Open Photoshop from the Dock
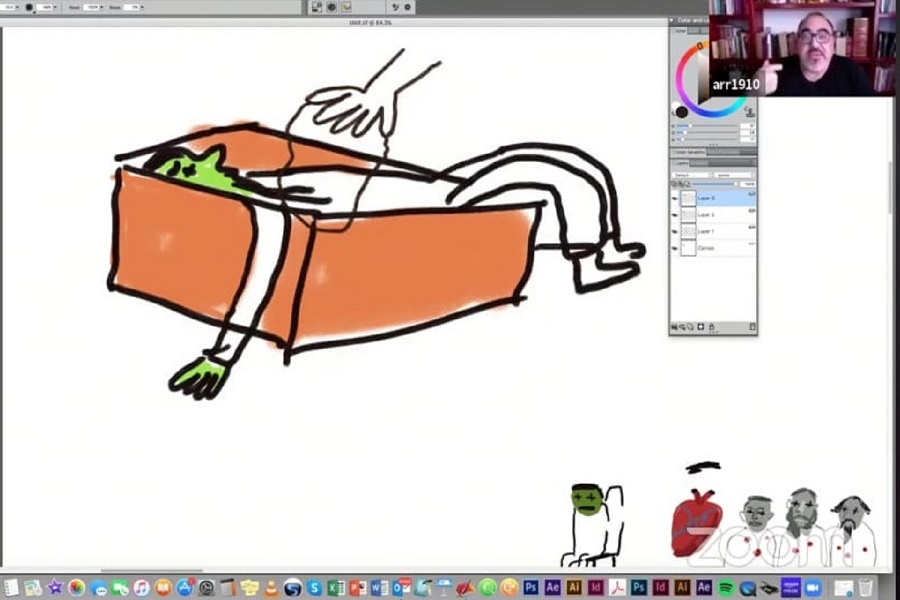Image resolution: width=900 pixels, height=600 pixels. 531,587
